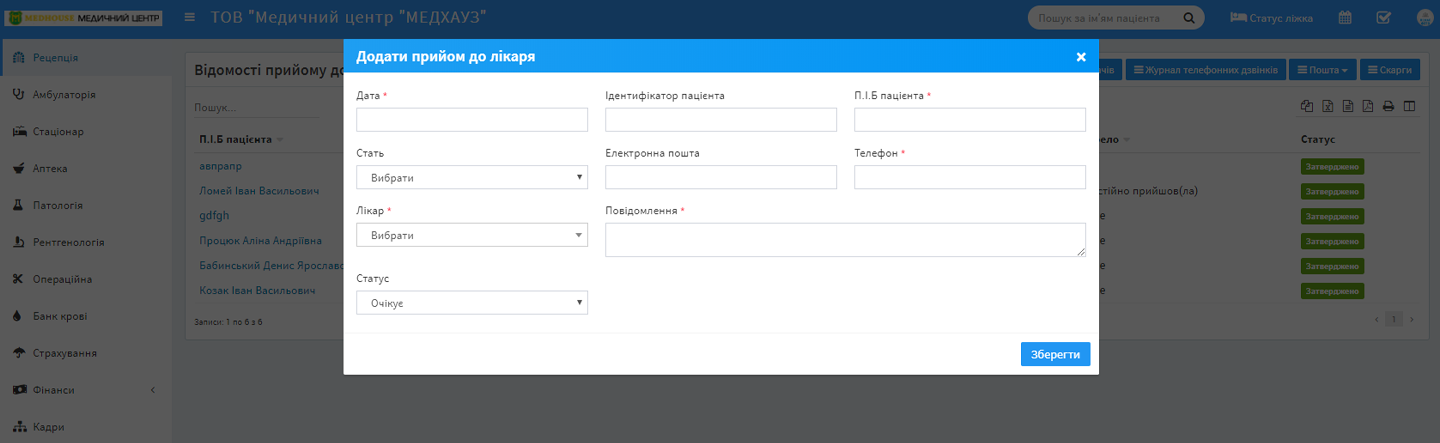Click the Статус column header
1440x443 pixels.
point(1318,139)
